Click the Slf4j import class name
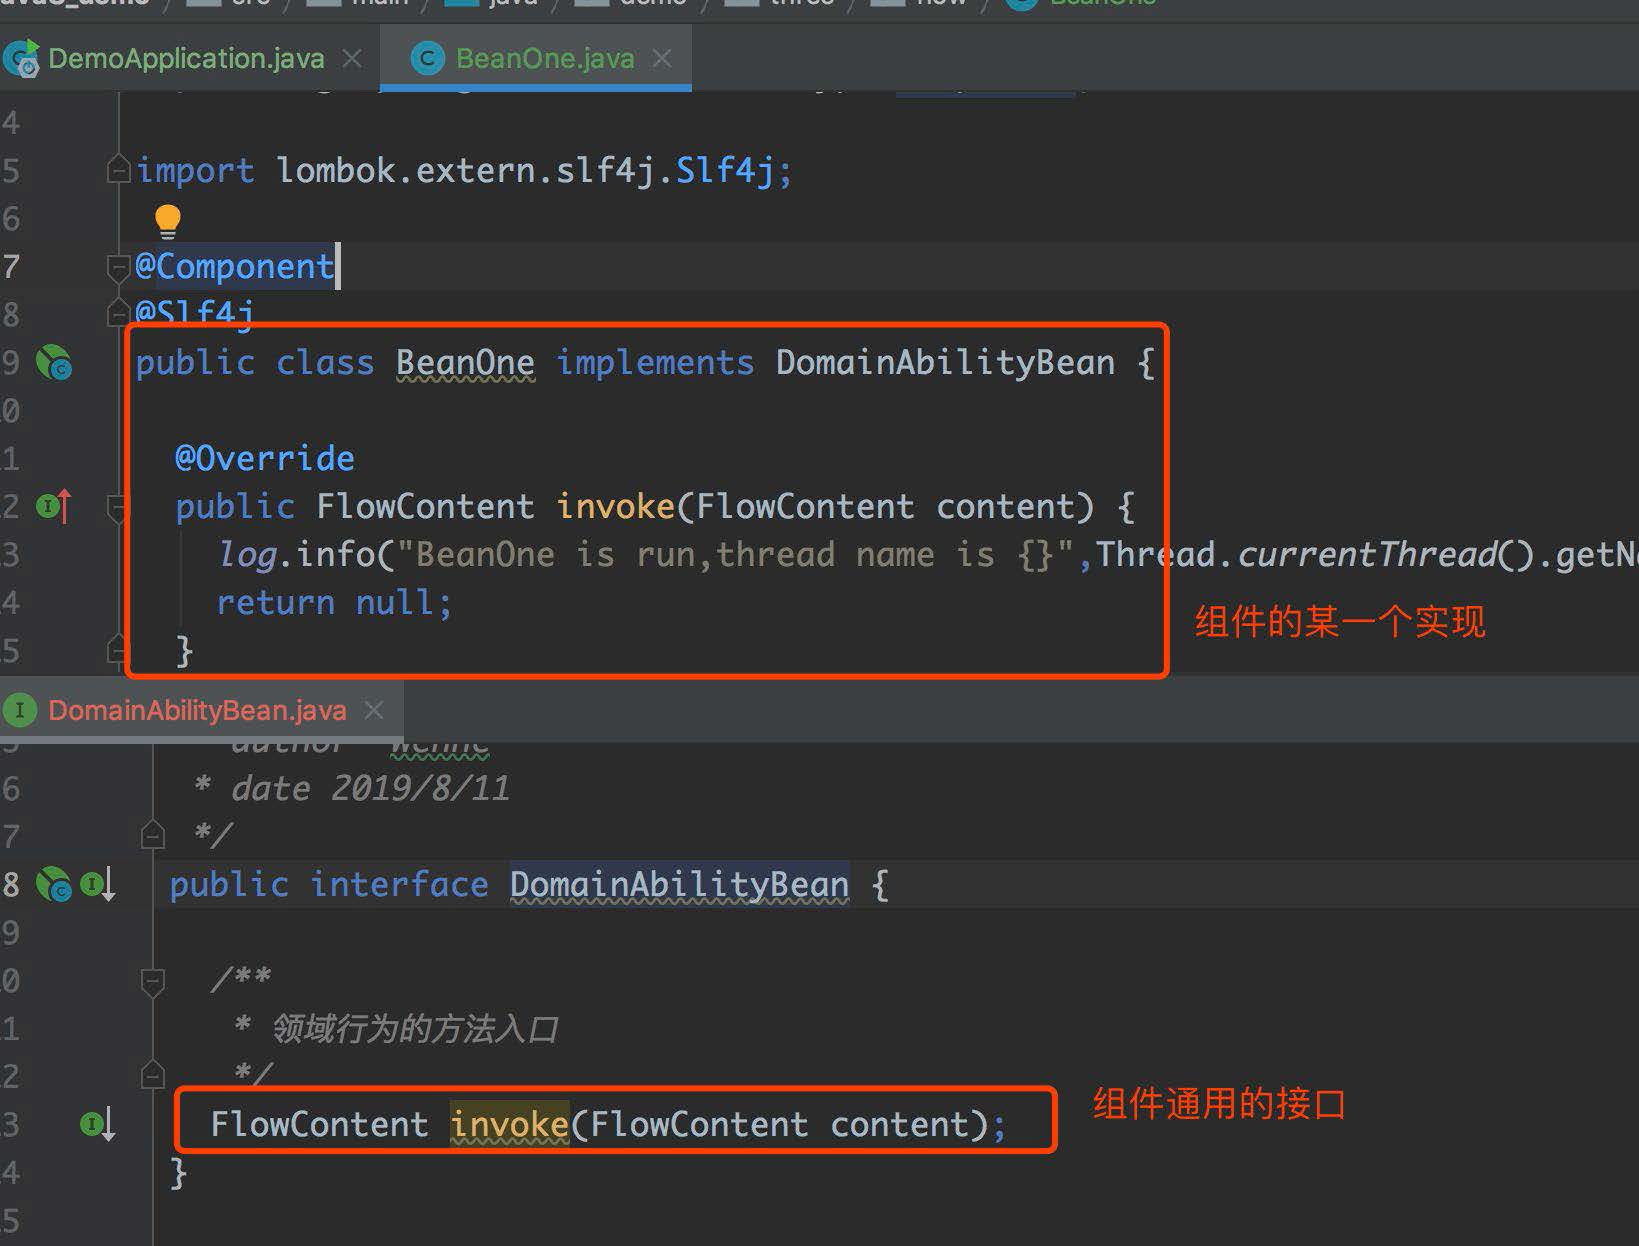This screenshot has height=1246, width=1639. coord(725,171)
